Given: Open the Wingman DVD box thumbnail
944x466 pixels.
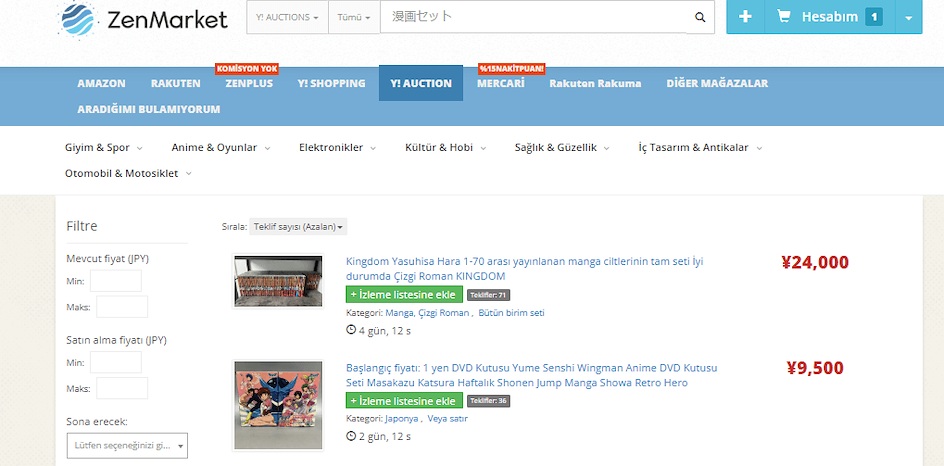Looking at the screenshot, I should (x=278, y=405).
